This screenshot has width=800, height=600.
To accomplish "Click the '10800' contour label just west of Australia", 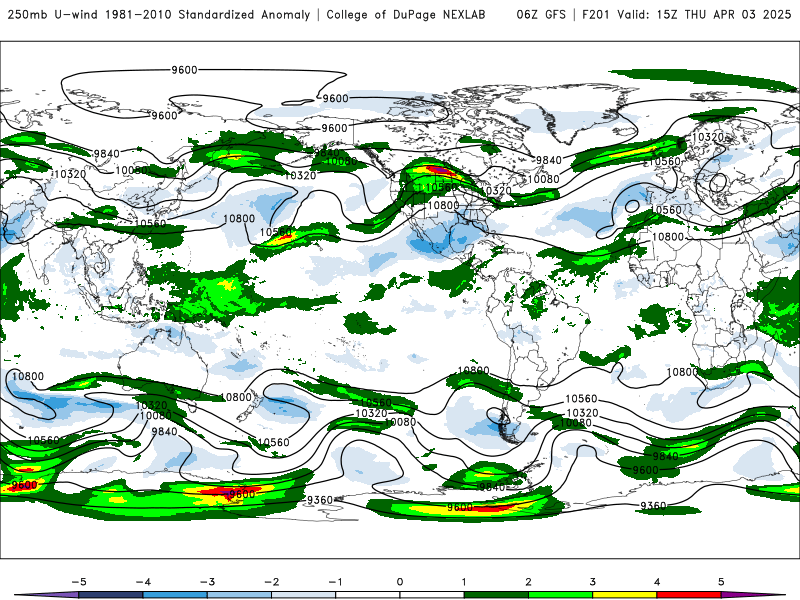I will click(x=28, y=377).
